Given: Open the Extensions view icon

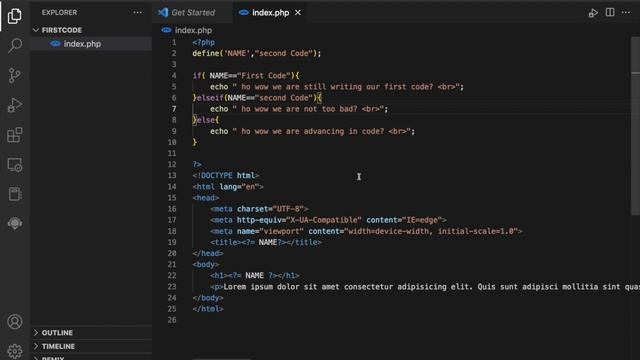Looking at the screenshot, I should click(15, 135).
